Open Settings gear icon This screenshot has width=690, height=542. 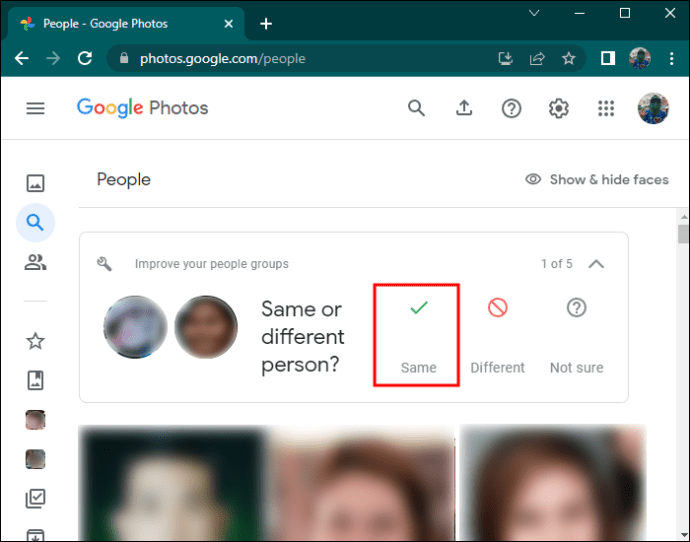pos(559,108)
